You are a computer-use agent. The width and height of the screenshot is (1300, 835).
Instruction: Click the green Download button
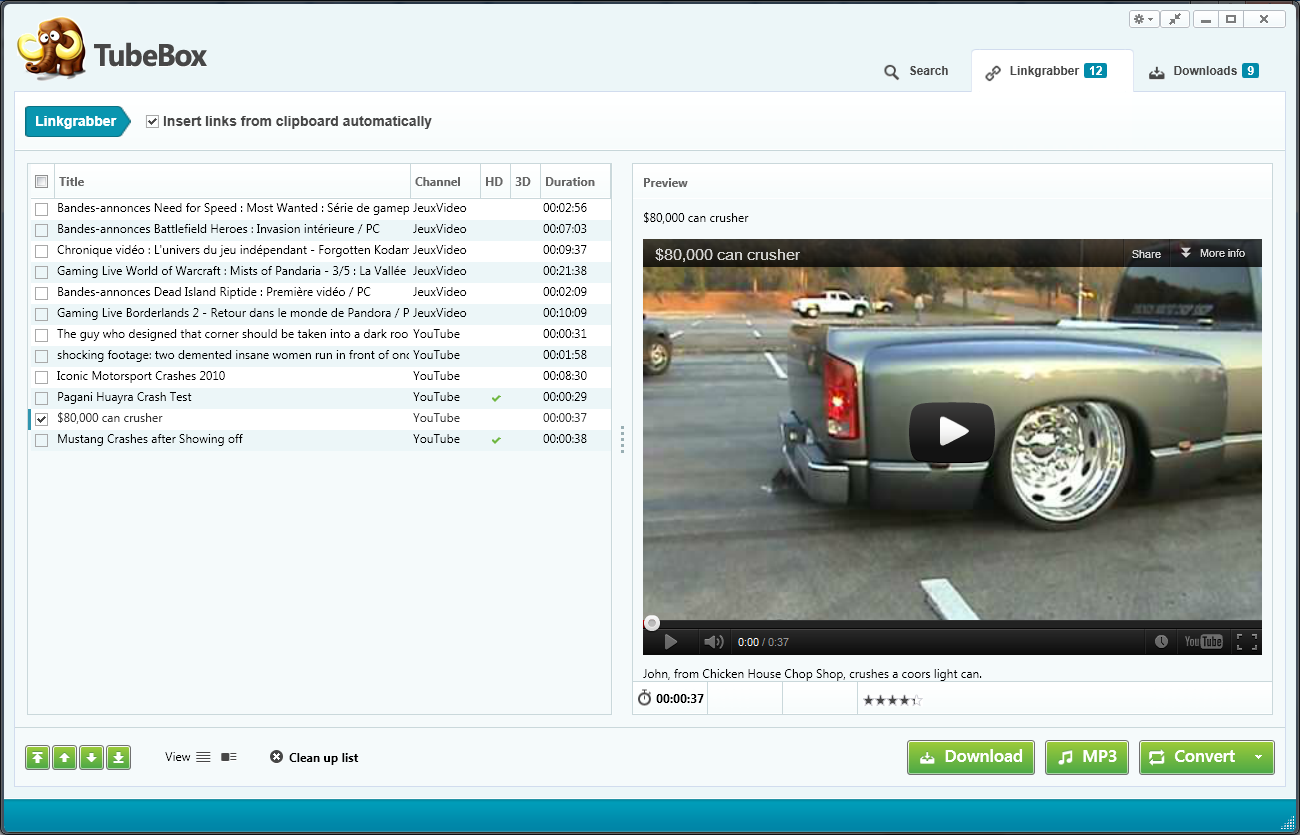(971, 757)
